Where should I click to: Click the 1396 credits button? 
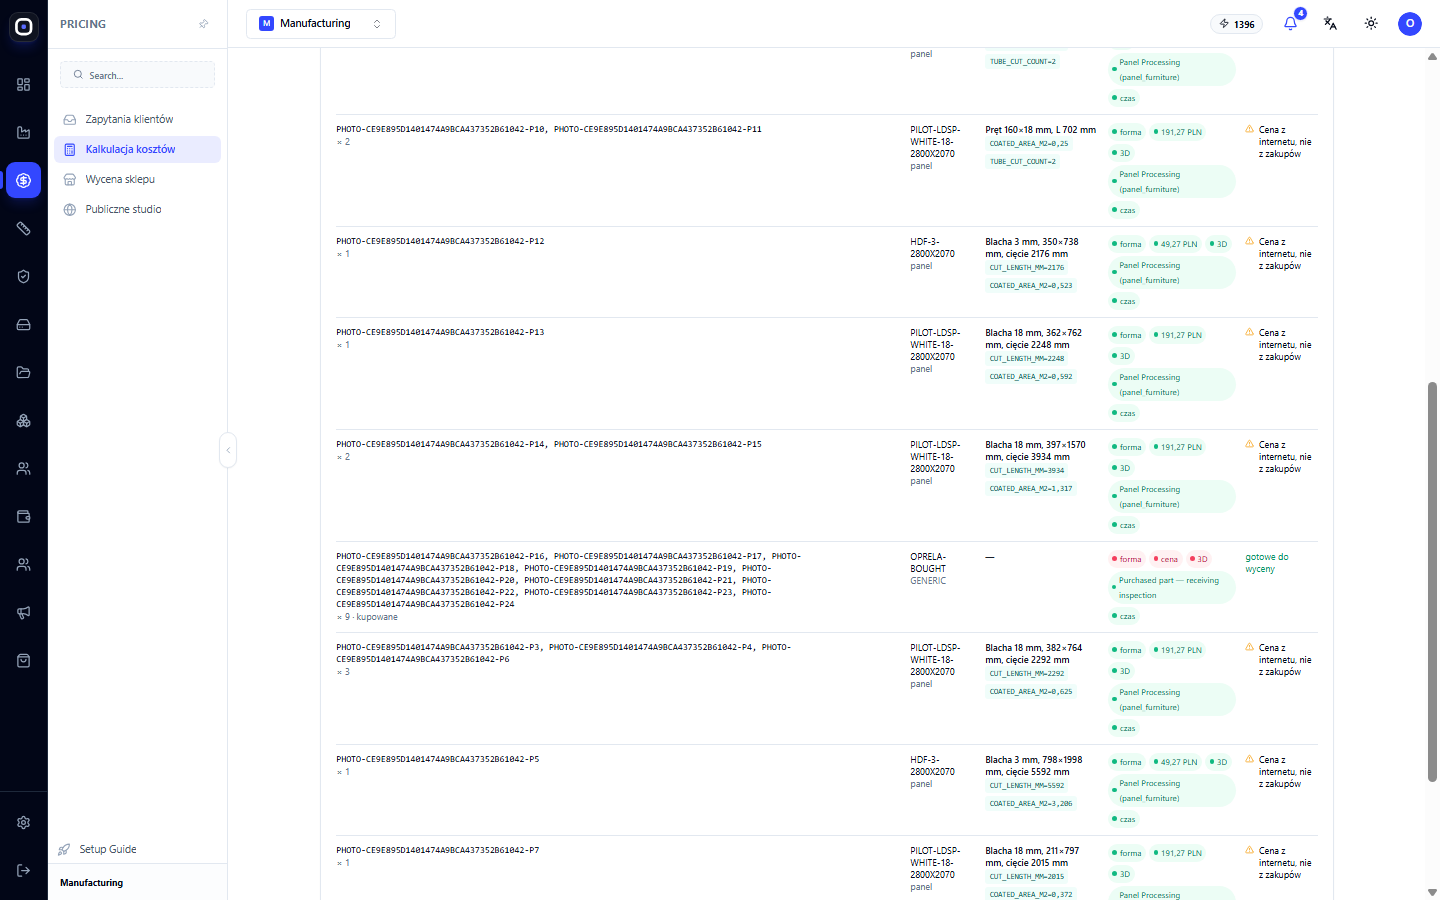1237,24
